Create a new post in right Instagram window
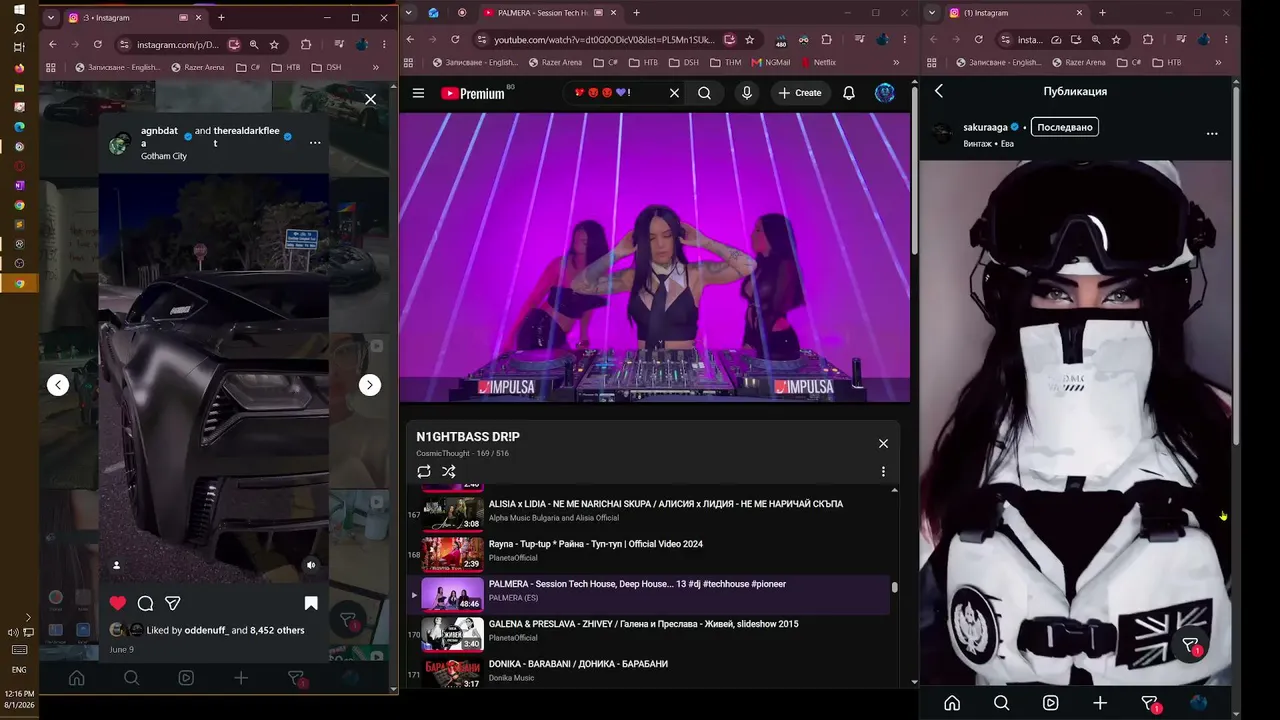 (1100, 703)
